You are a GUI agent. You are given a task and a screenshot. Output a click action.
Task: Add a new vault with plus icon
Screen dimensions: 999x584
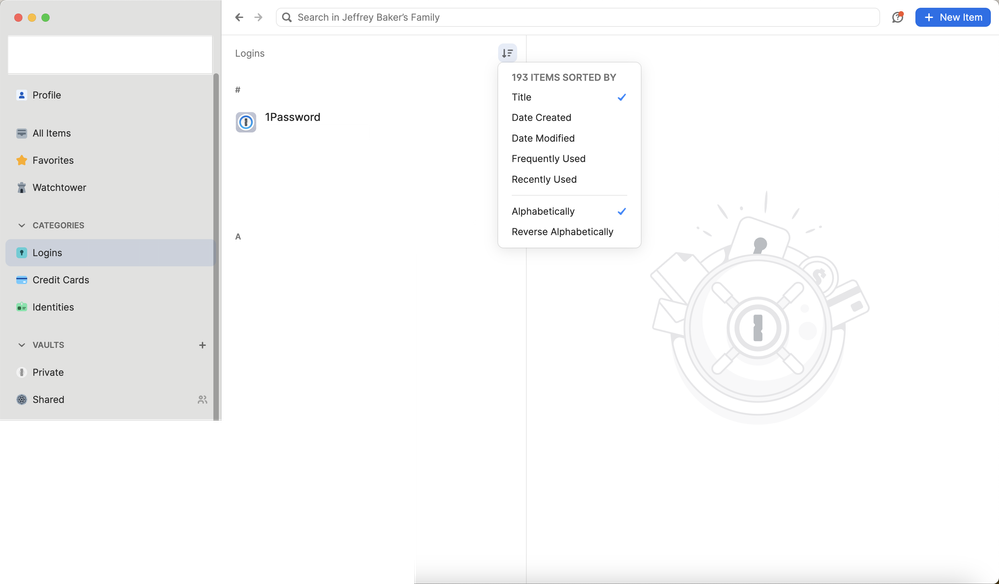pos(202,345)
